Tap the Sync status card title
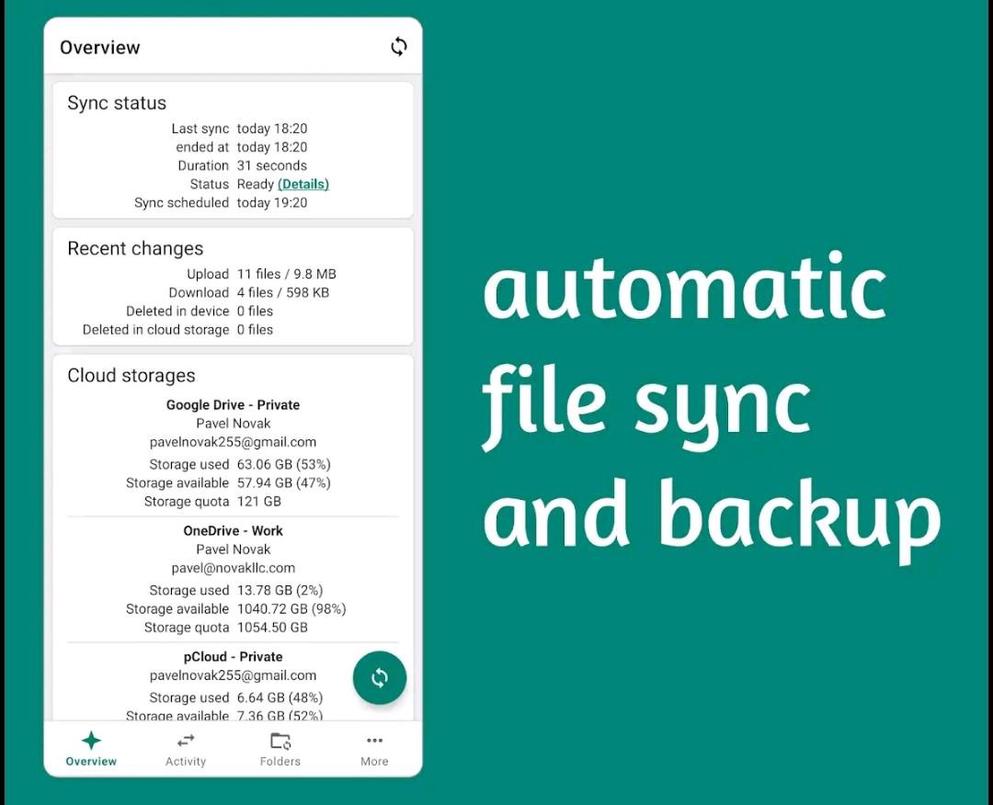This screenshot has width=993, height=805. [117, 103]
